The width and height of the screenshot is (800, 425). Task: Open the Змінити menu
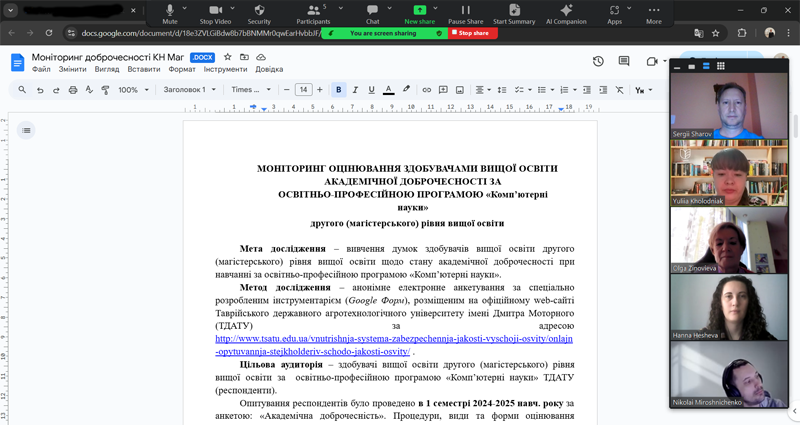pos(72,69)
